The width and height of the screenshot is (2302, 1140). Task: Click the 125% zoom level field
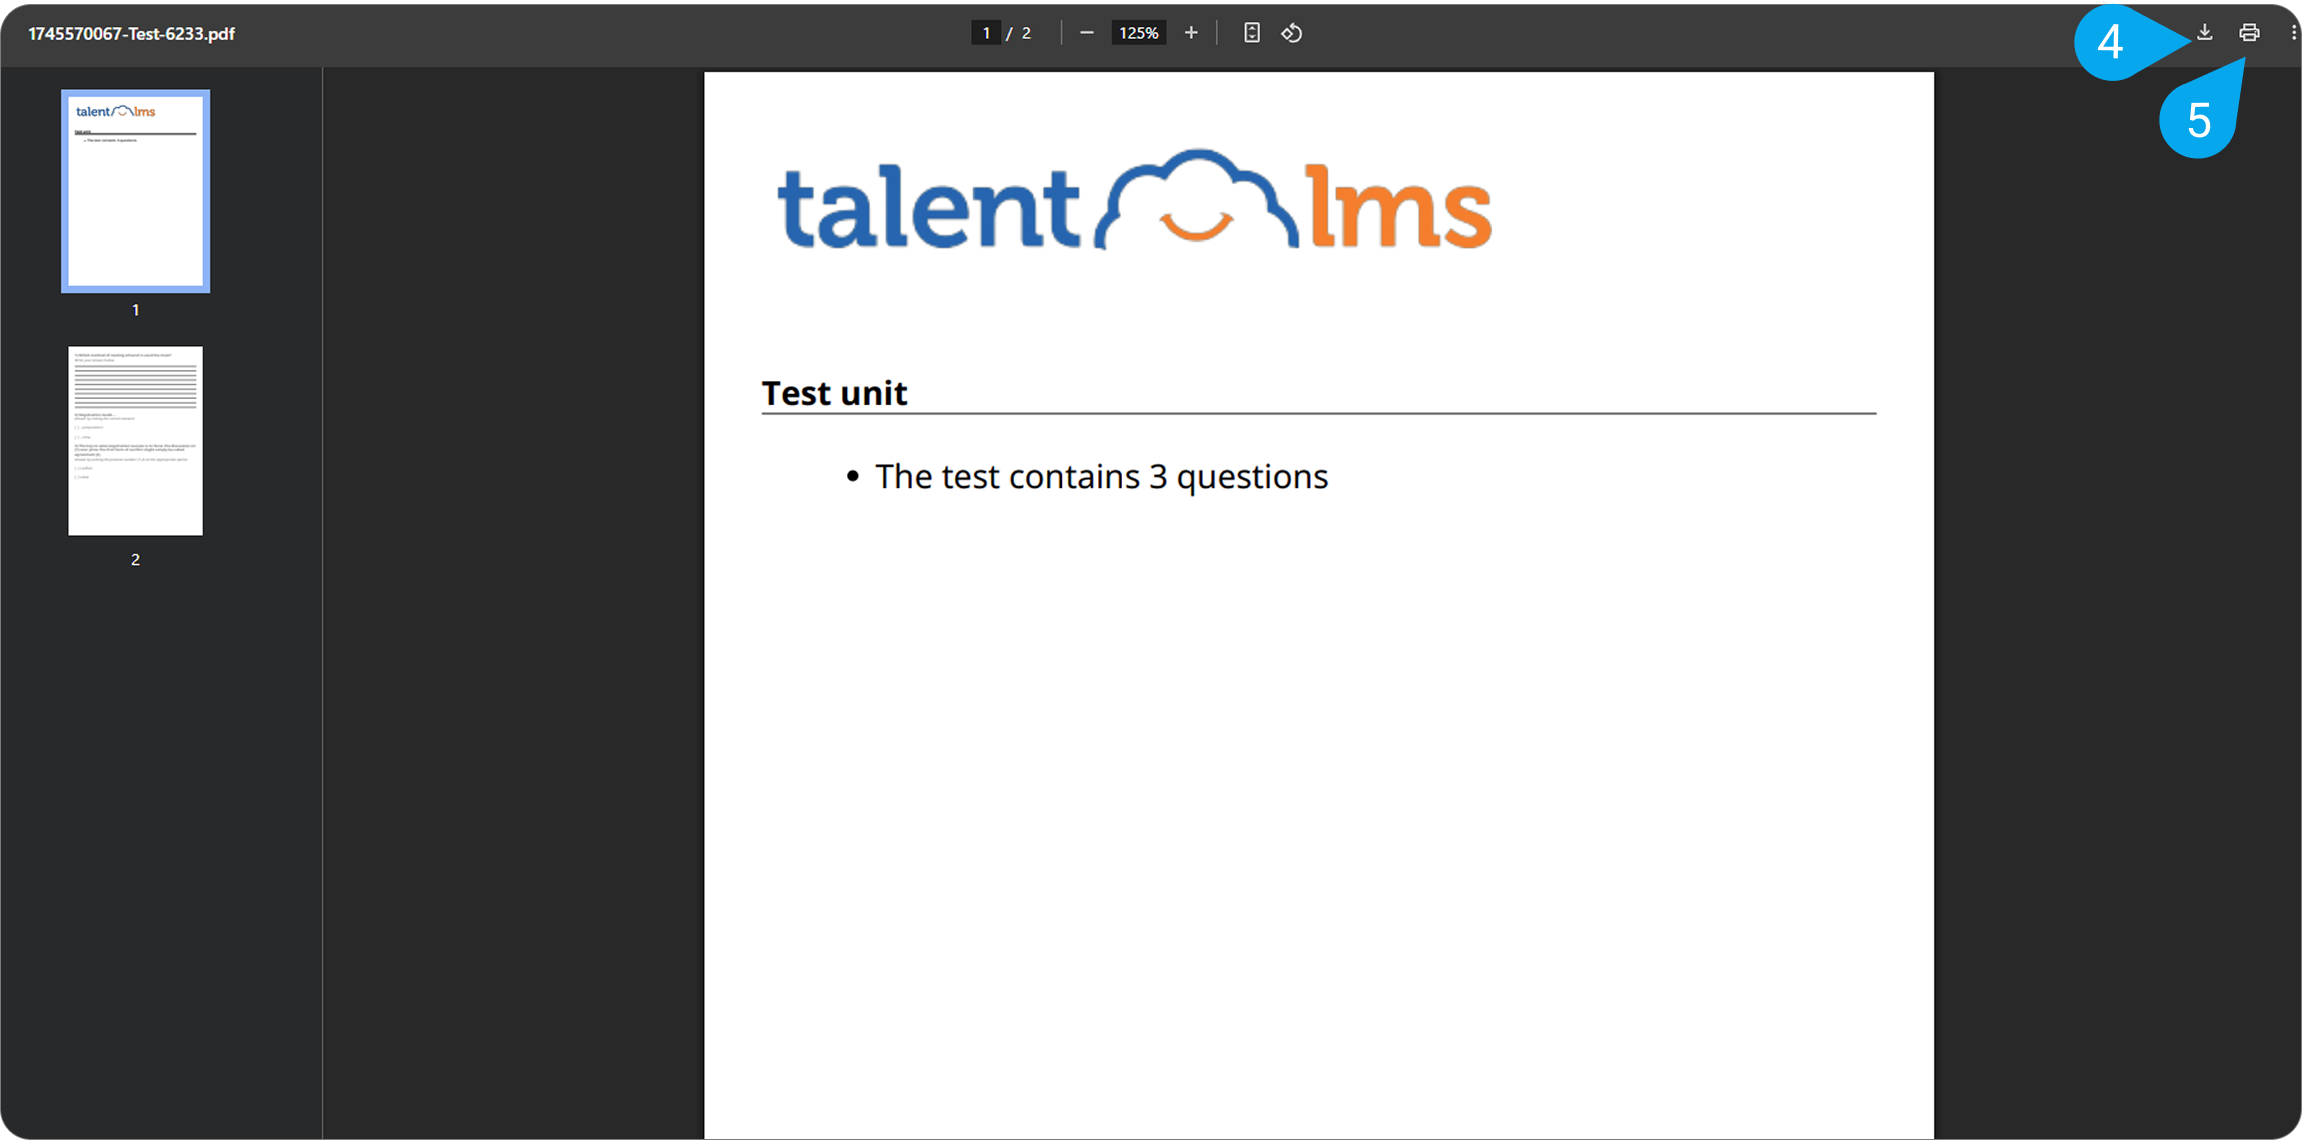click(1138, 33)
